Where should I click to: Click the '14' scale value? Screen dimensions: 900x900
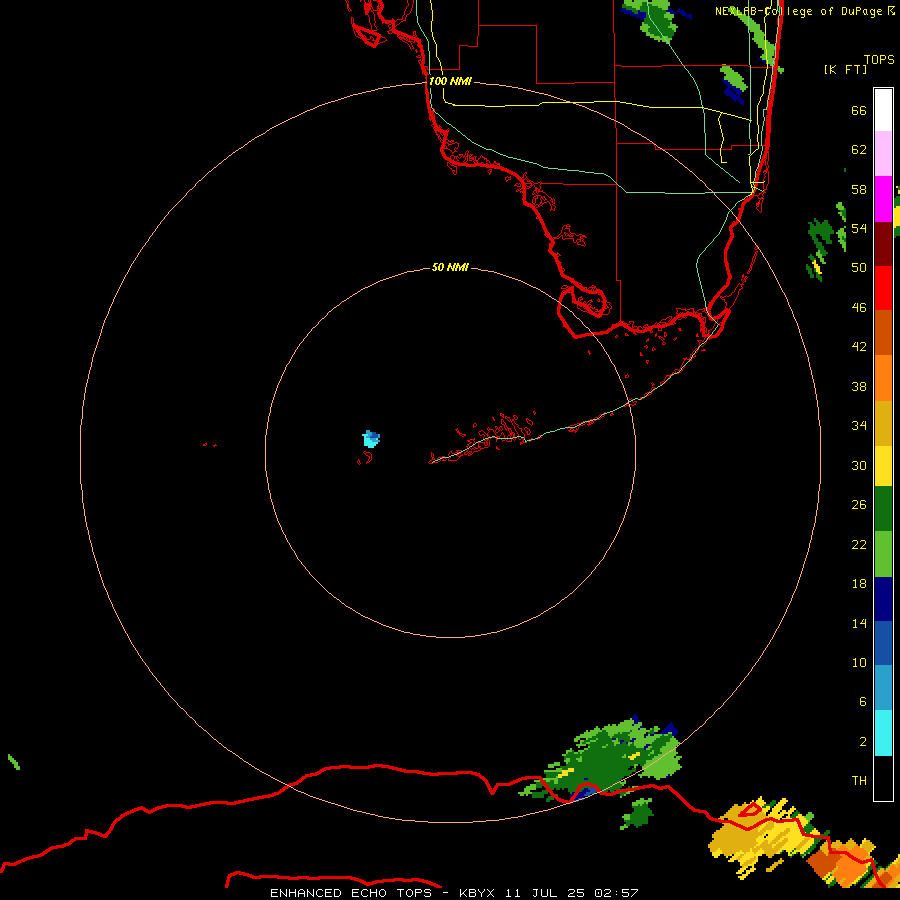point(859,623)
